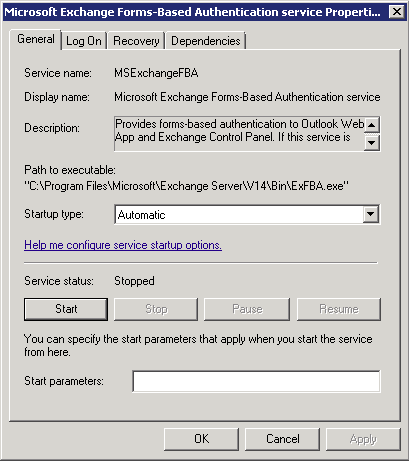Click the dialog title bar text
The height and width of the screenshot is (462, 409).
point(192,12)
